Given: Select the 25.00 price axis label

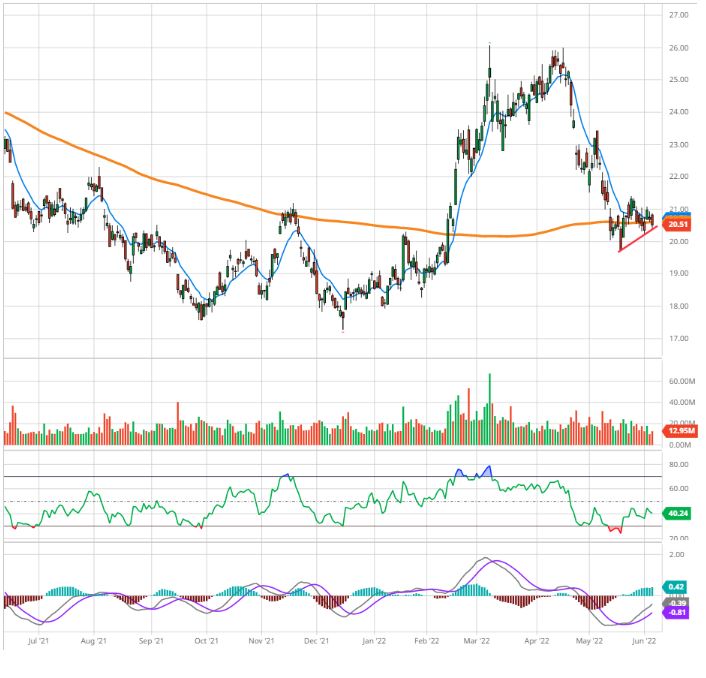Looking at the screenshot, I should coord(678,80).
